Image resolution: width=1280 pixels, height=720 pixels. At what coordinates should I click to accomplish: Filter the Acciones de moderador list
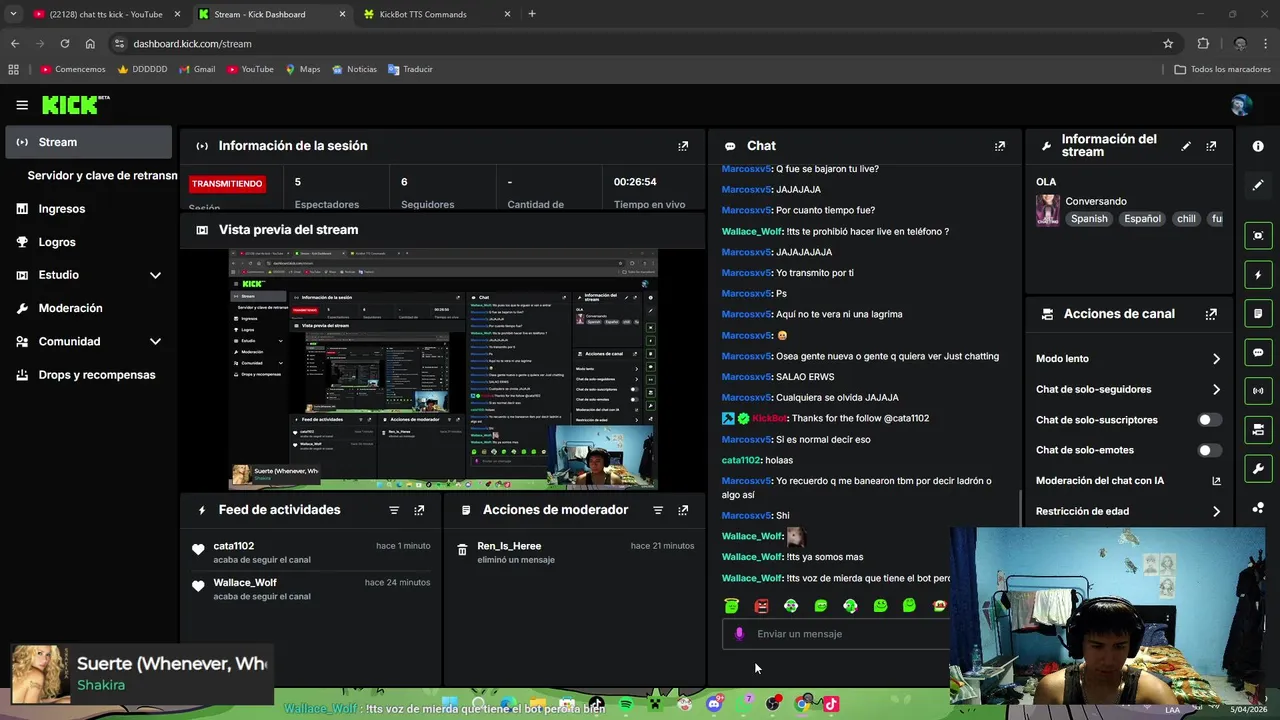(658, 510)
